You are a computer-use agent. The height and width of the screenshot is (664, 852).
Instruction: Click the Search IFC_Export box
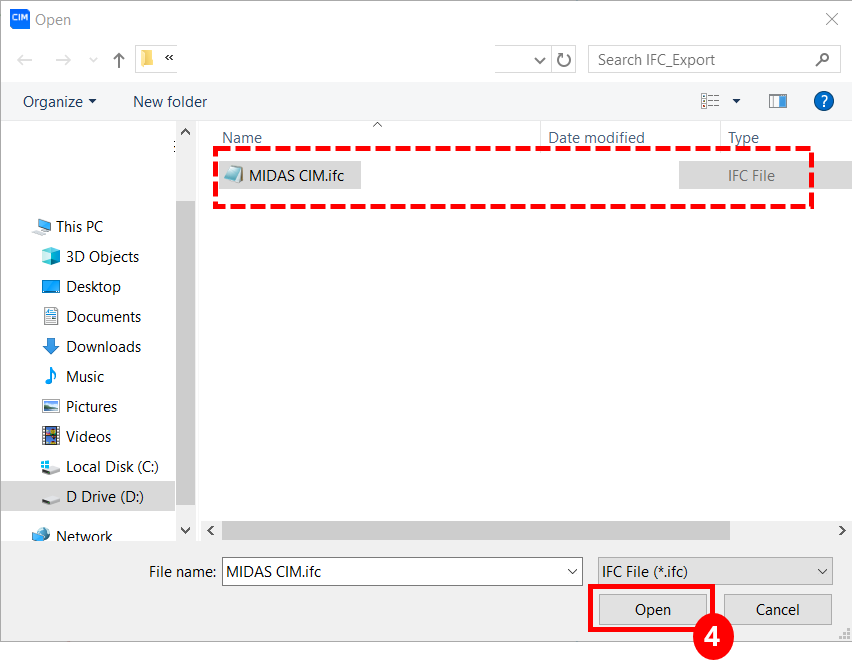click(x=714, y=60)
